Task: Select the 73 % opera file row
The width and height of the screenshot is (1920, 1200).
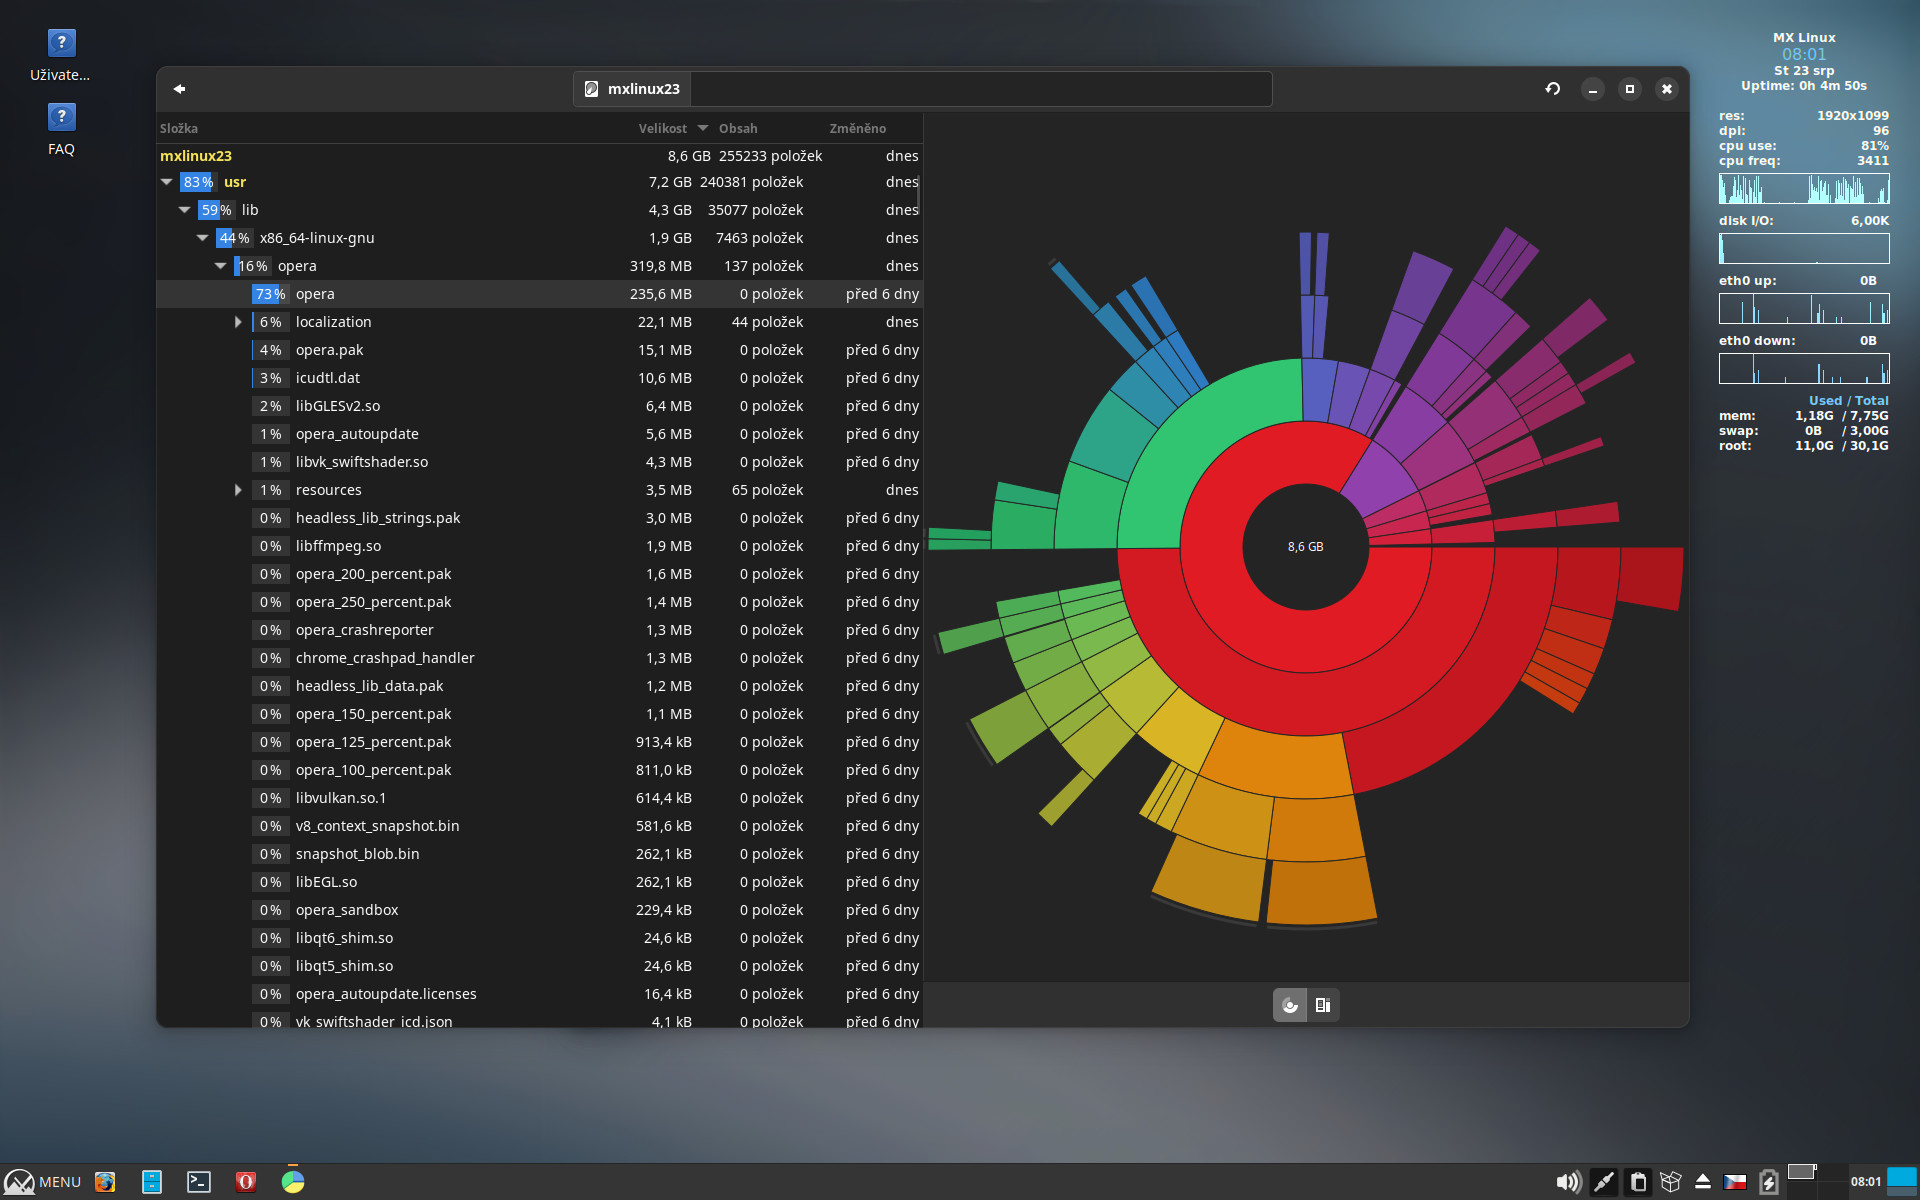Action: tap(539, 294)
